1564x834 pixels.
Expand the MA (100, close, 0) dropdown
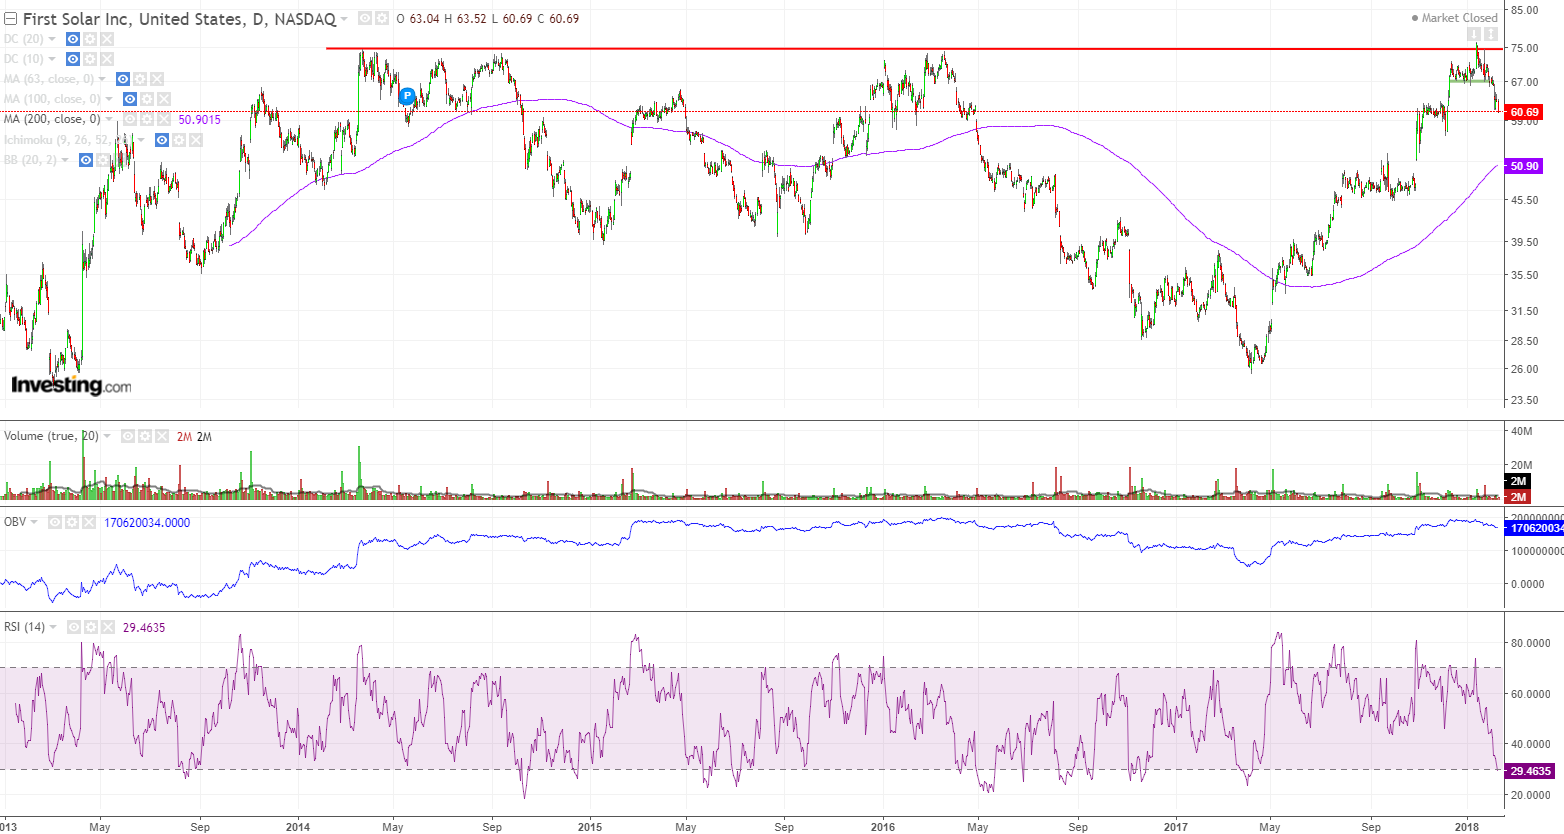tap(109, 99)
